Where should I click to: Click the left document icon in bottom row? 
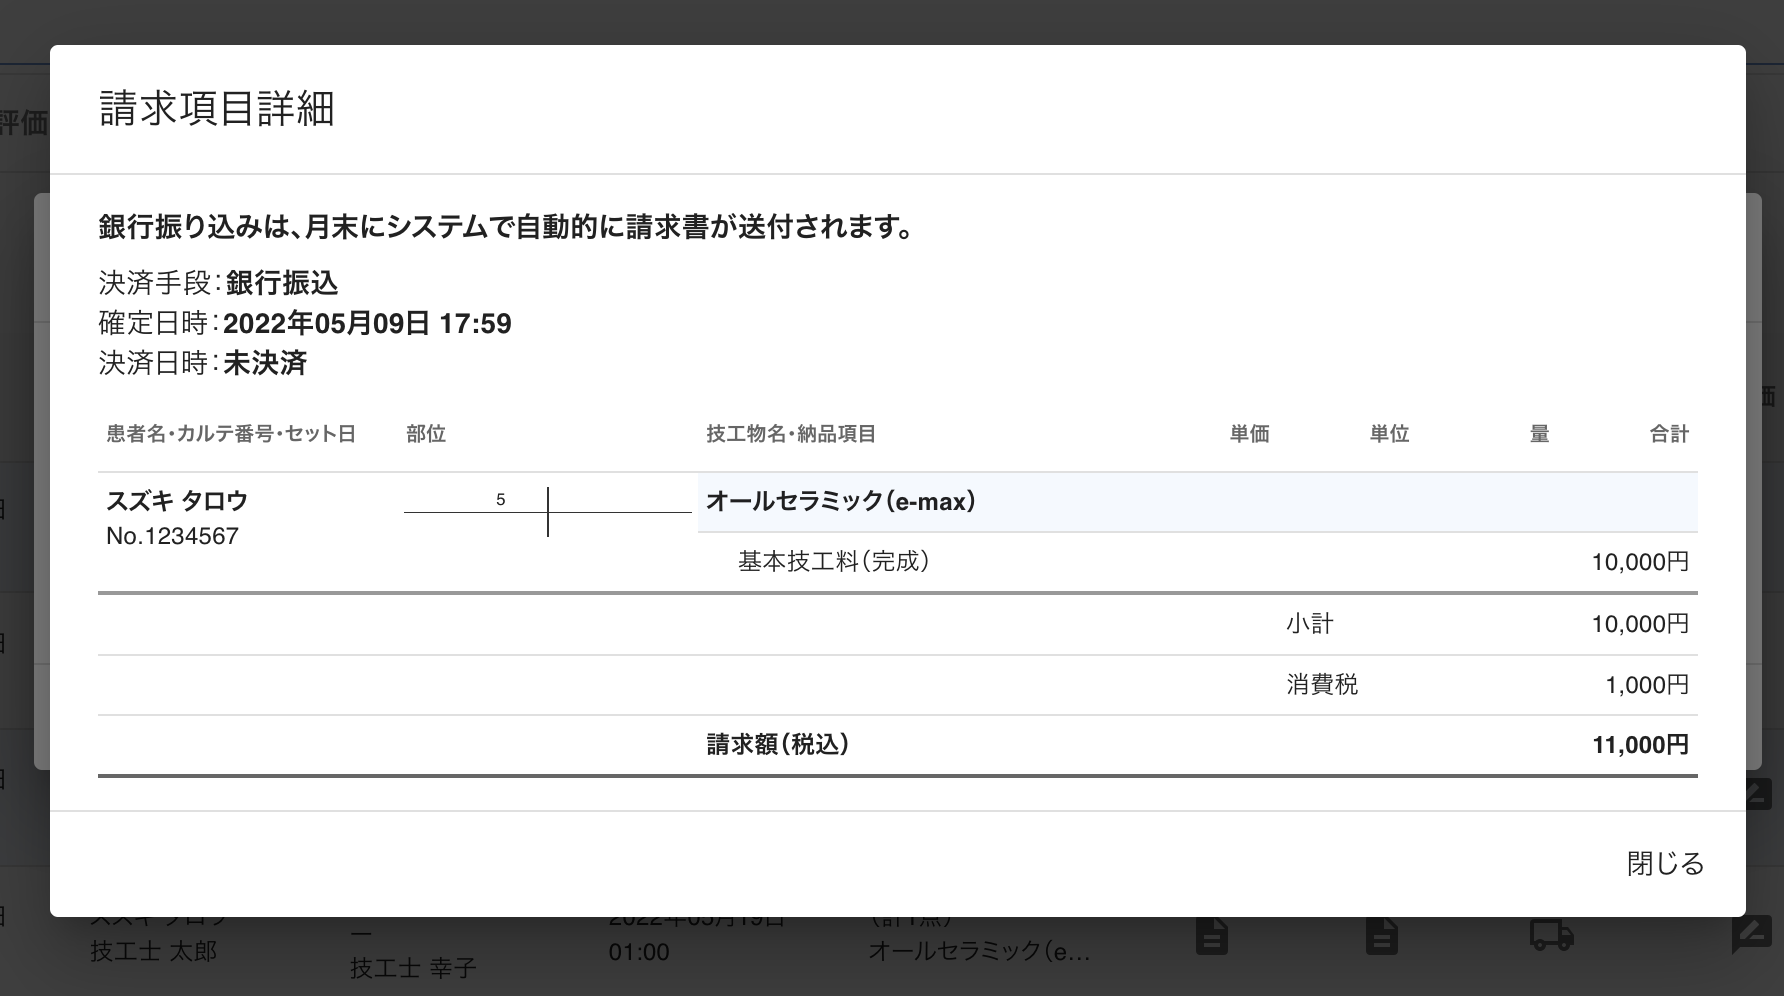(1212, 937)
